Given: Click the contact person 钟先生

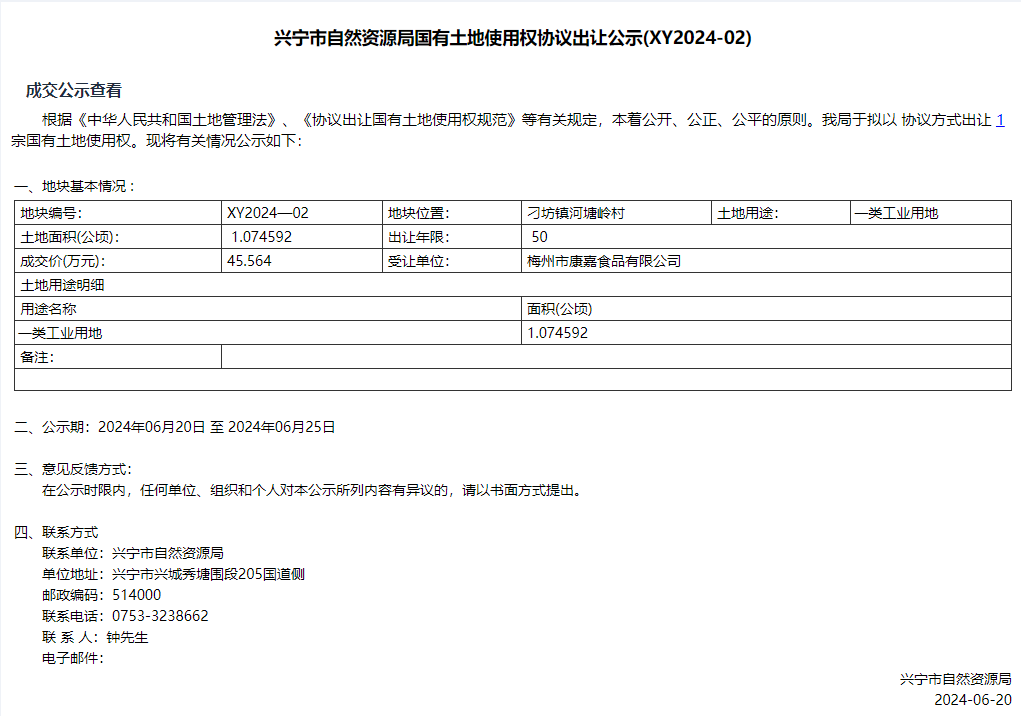Looking at the screenshot, I should click(127, 637).
